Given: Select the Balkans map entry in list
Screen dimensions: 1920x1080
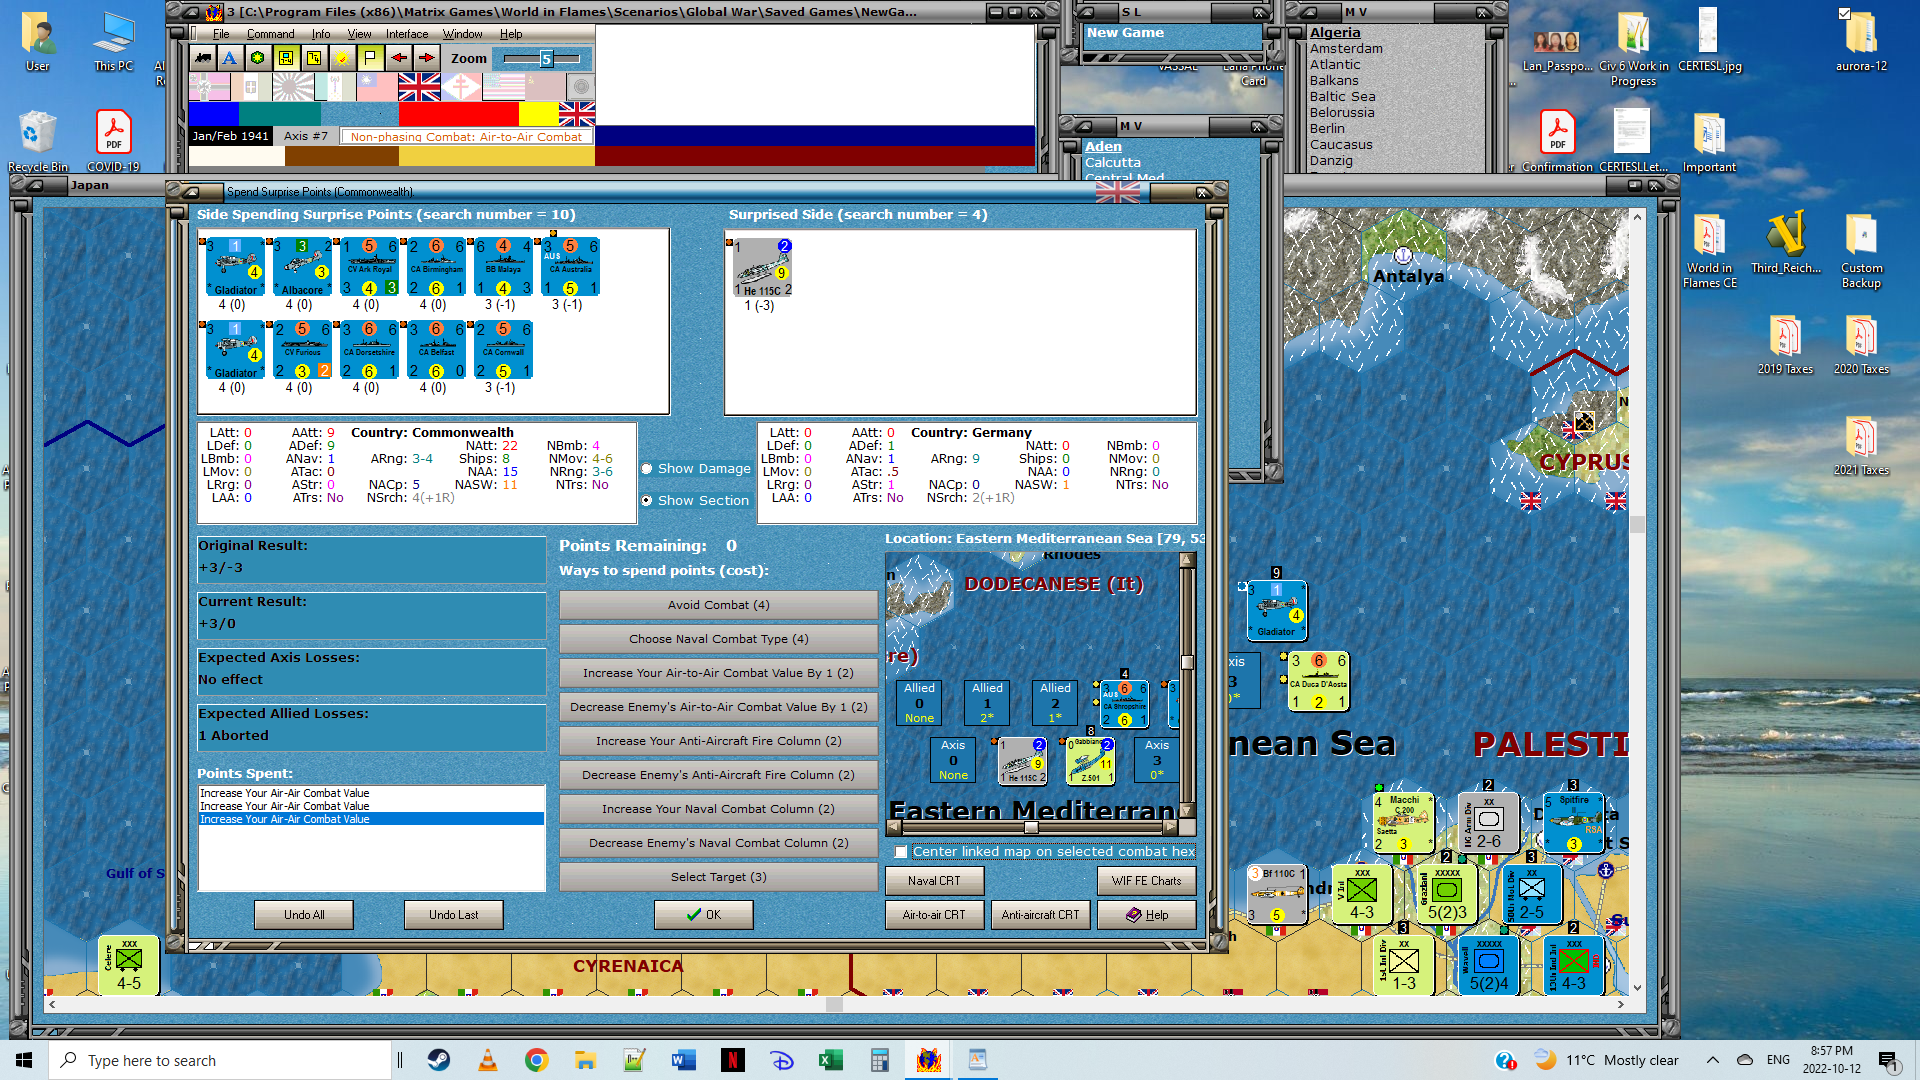Looking at the screenshot, I should [x=1334, y=81].
